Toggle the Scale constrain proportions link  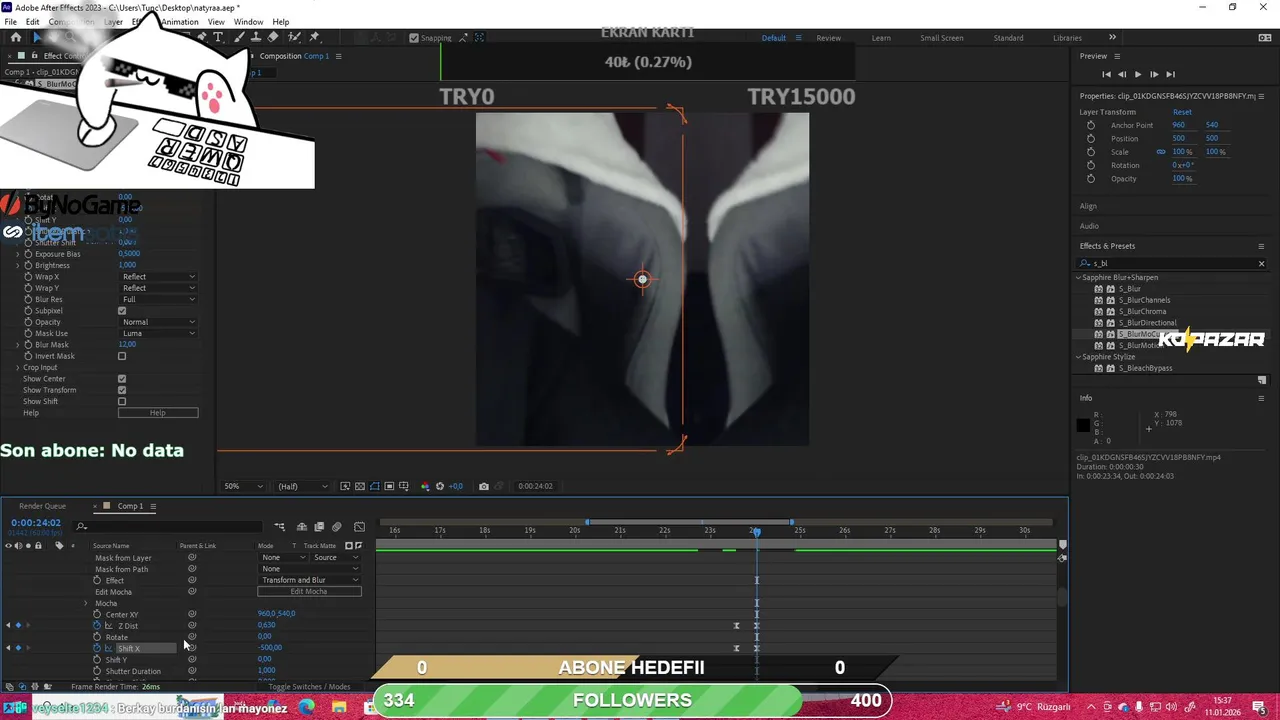coord(1161,152)
